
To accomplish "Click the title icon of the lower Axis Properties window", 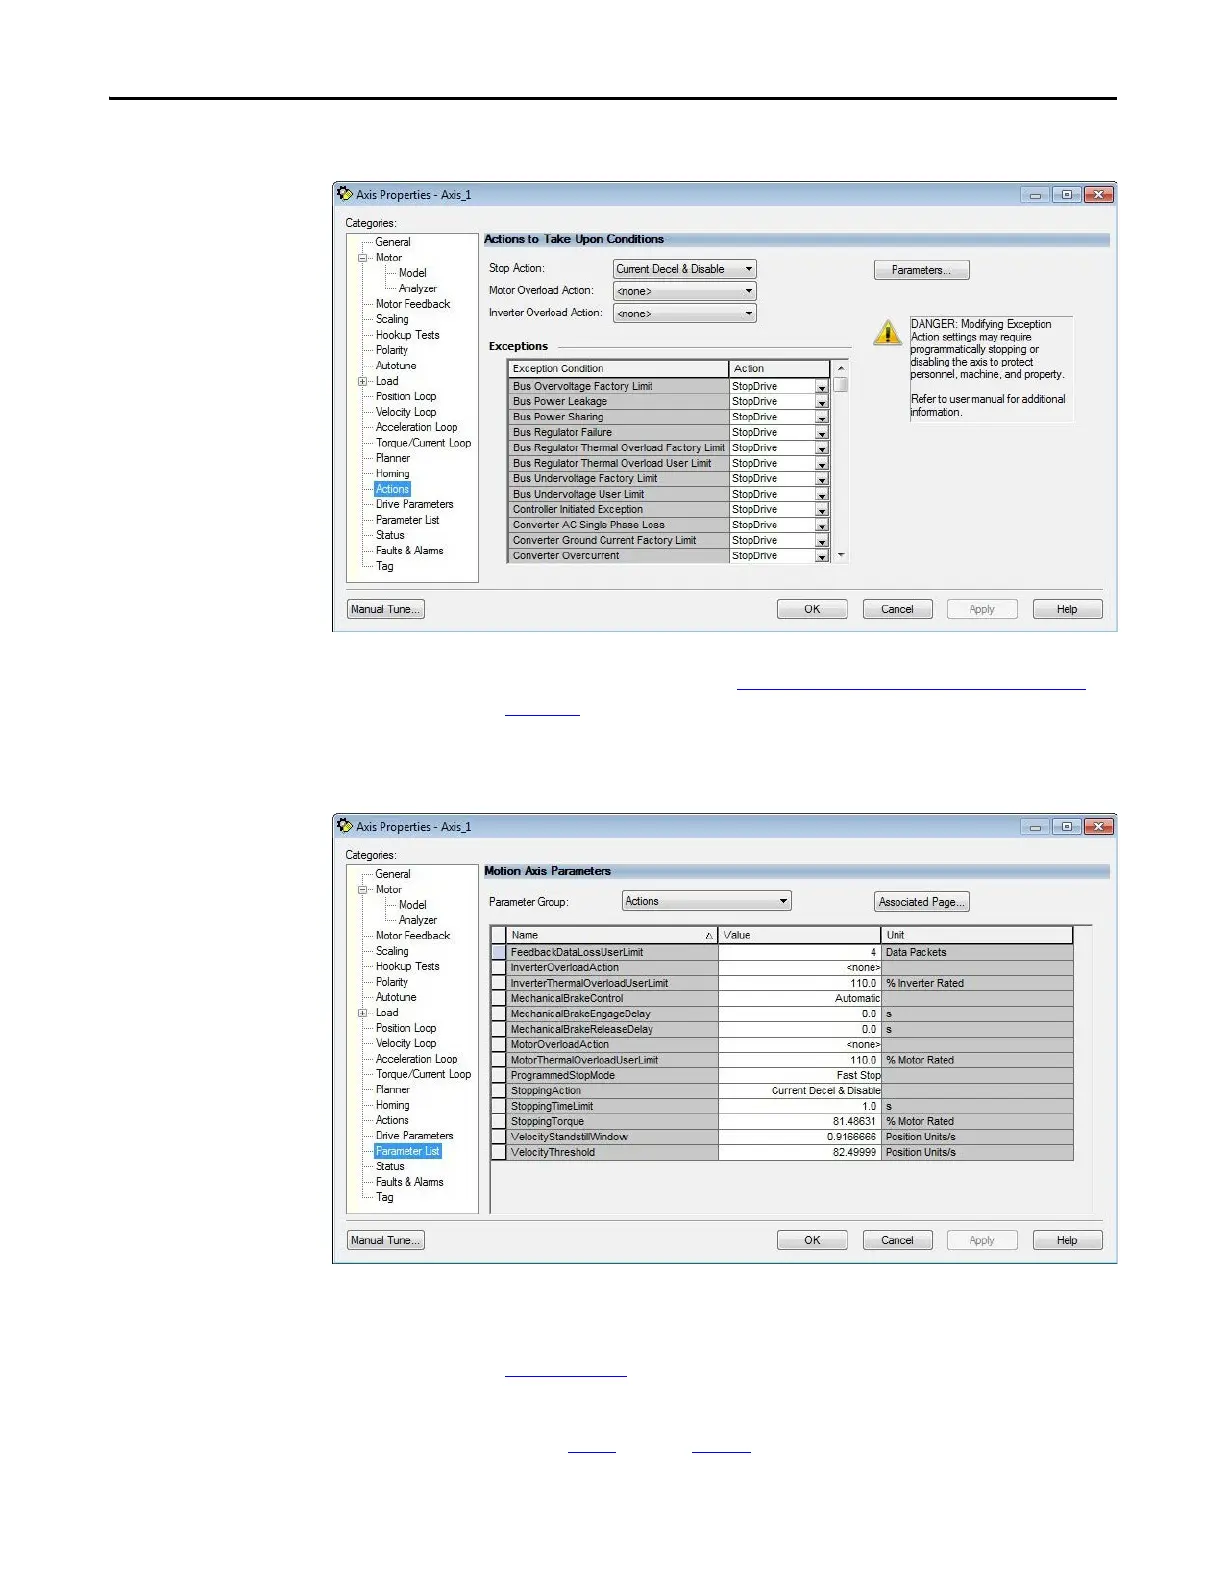I will click(x=345, y=826).
